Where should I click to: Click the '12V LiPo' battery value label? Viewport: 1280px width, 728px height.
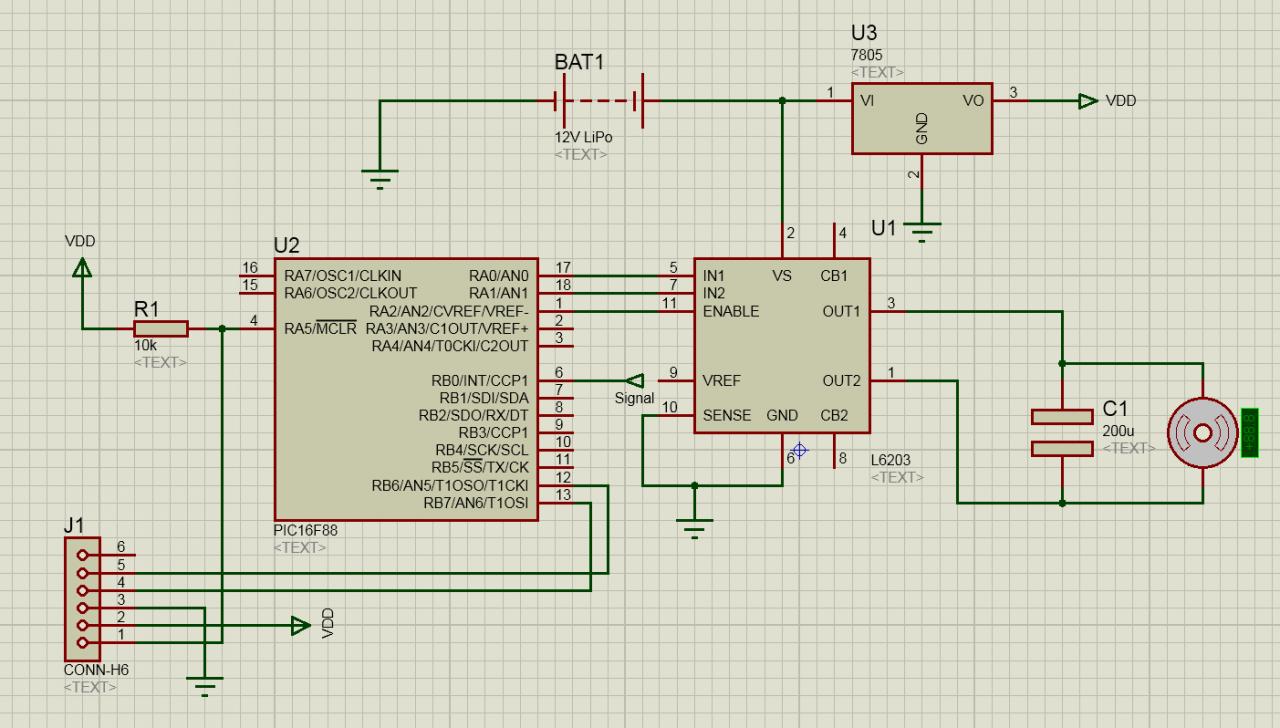click(x=584, y=137)
